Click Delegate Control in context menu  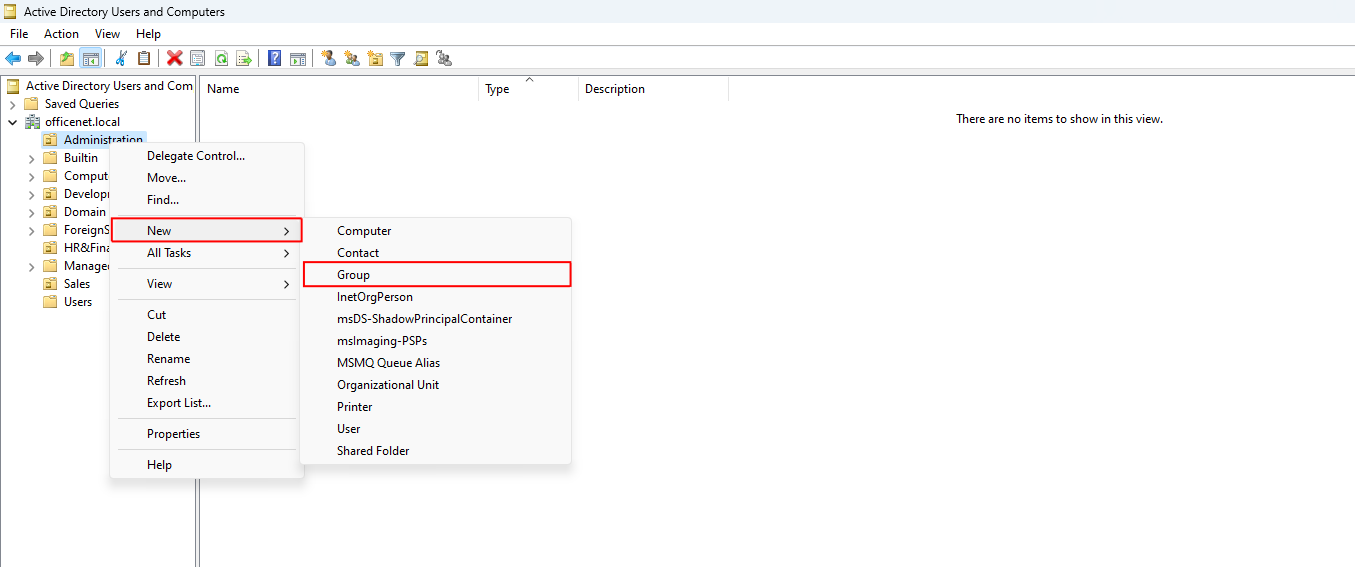(x=195, y=156)
